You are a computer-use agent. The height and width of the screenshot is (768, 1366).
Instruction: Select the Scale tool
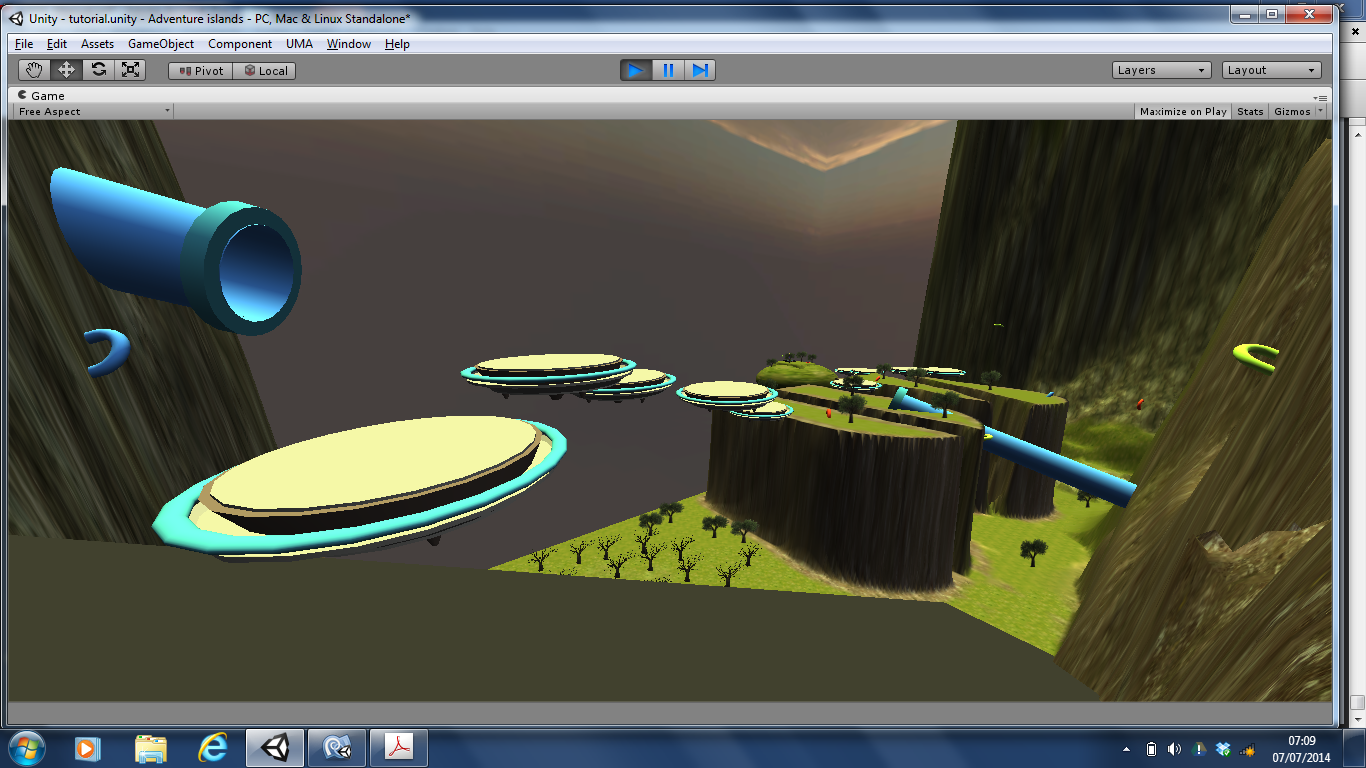pyautogui.click(x=130, y=70)
